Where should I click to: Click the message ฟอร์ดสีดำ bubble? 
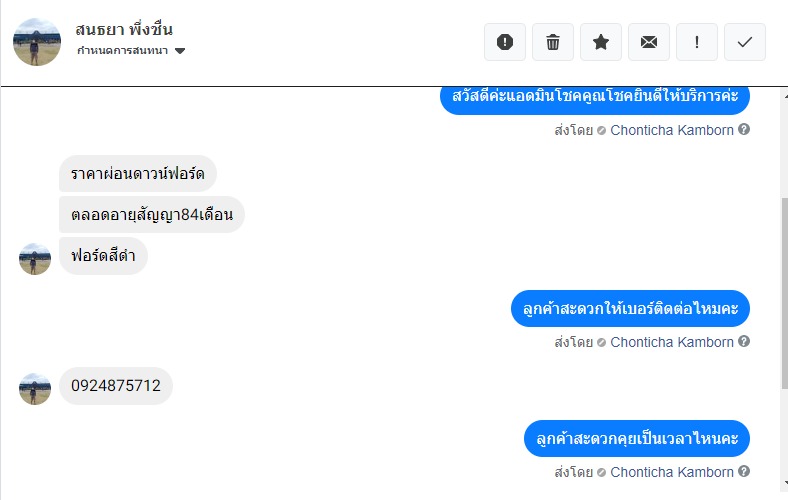103,256
